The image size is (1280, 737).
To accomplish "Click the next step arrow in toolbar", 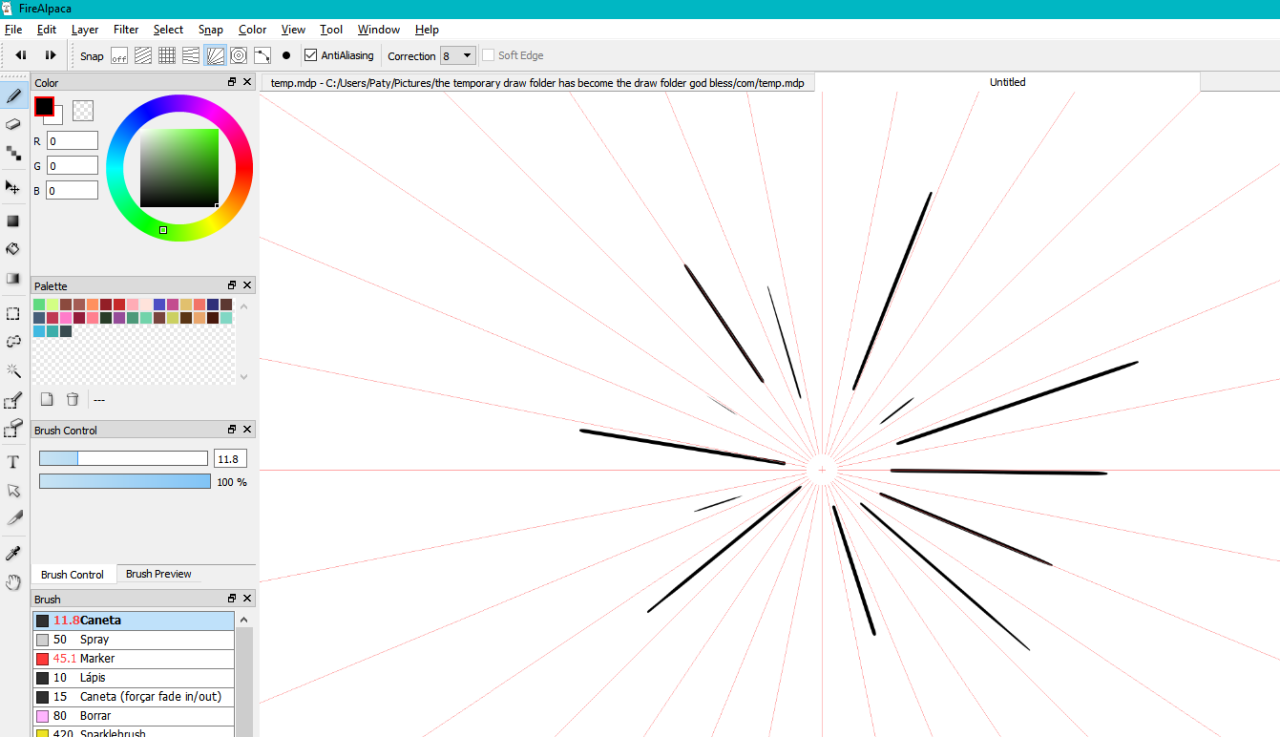I will [x=51, y=56].
